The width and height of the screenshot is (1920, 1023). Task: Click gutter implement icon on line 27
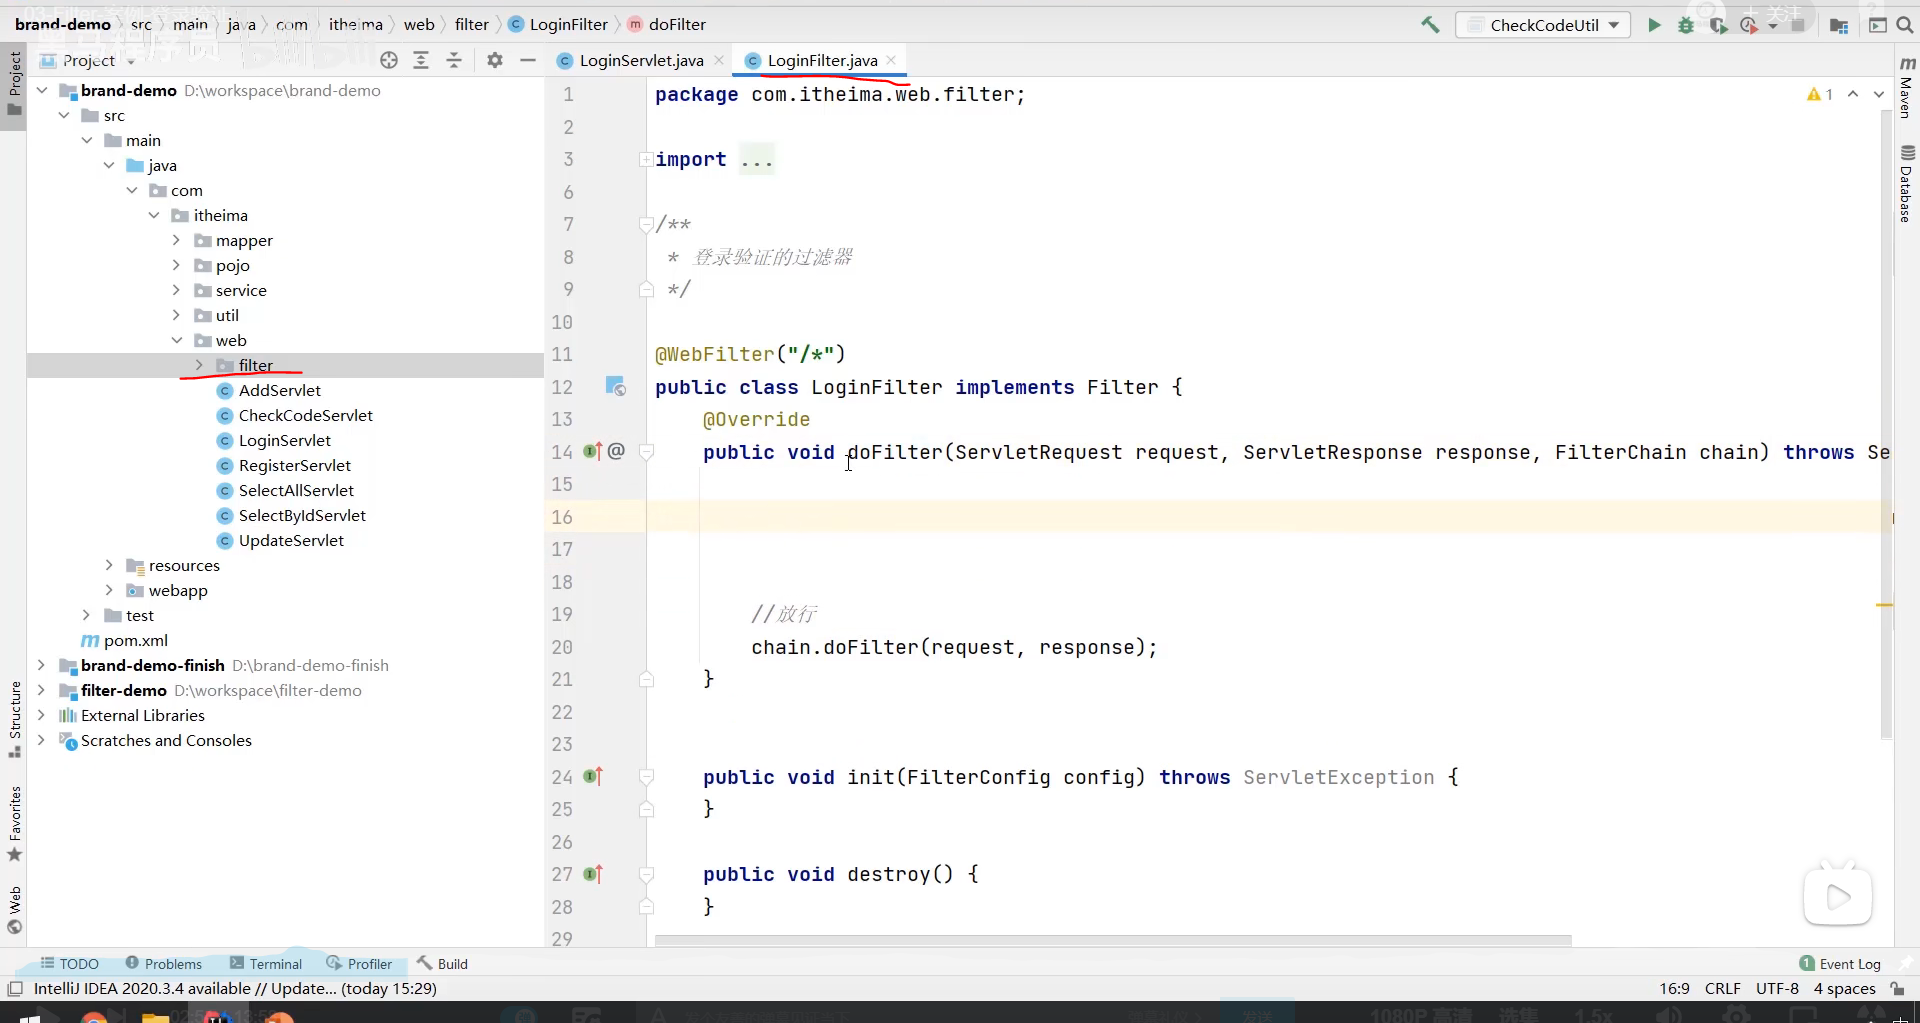[593, 874]
